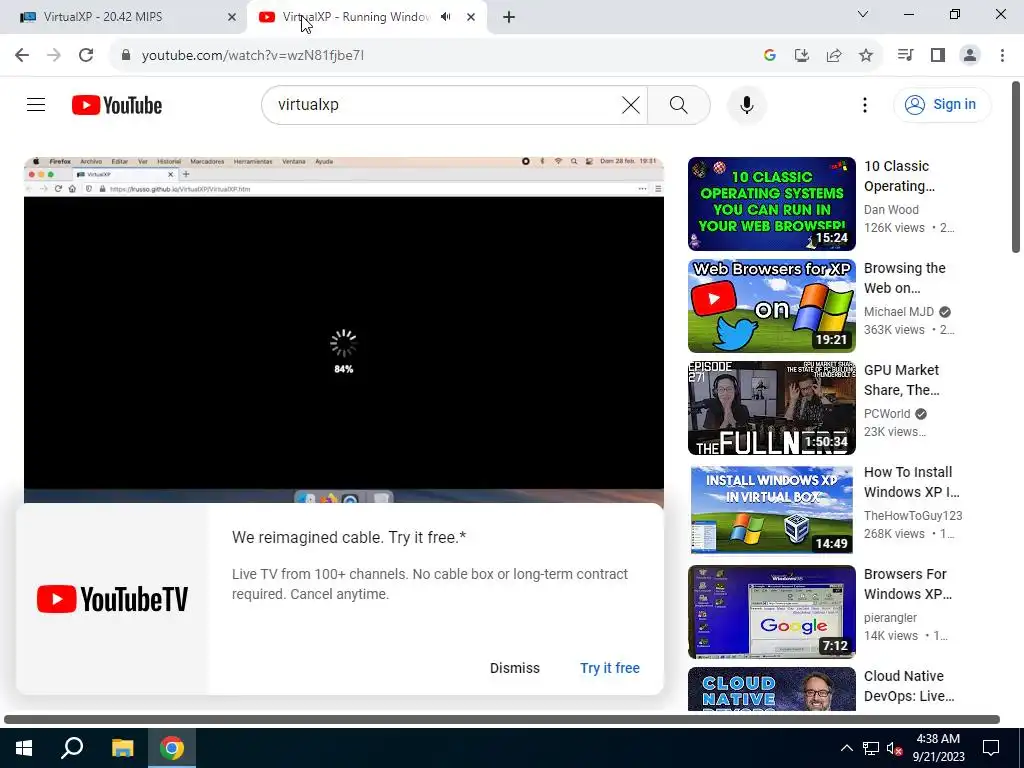Click the network tray icon
This screenshot has width=1024, height=768.
871,748
